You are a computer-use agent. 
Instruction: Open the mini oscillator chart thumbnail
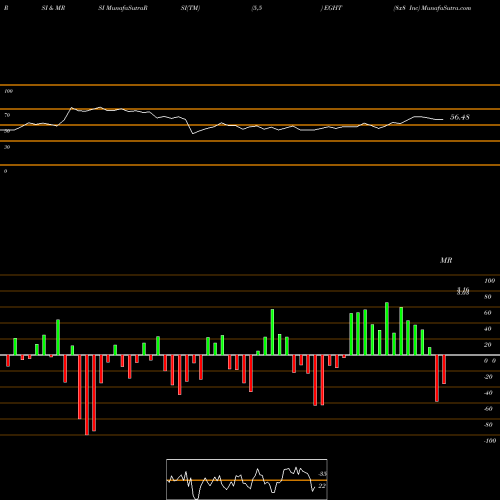point(247,479)
